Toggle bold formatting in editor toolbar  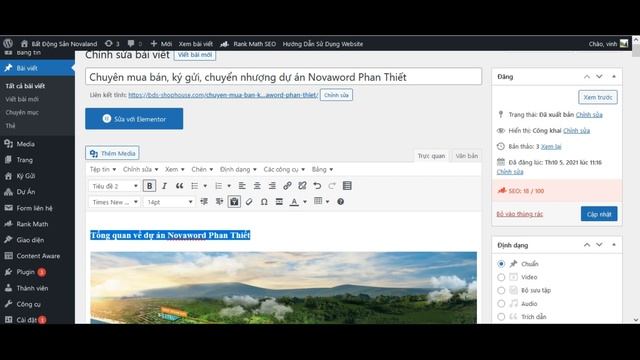149,186
